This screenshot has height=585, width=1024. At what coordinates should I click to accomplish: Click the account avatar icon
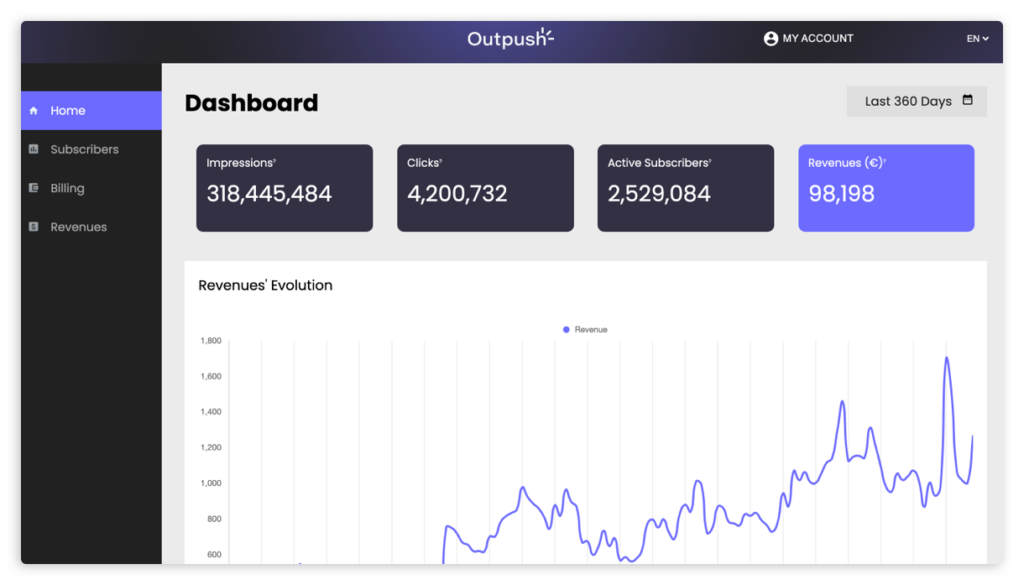tap(770, 39)
